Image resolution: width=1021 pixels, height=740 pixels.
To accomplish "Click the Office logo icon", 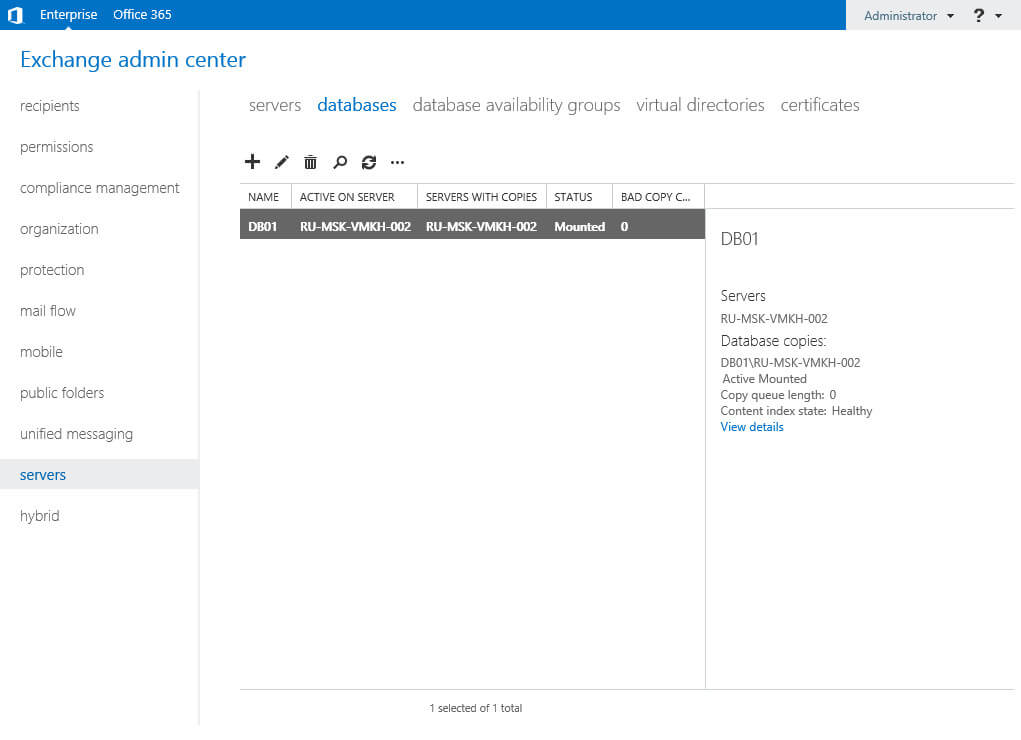I will coord(16,15).
